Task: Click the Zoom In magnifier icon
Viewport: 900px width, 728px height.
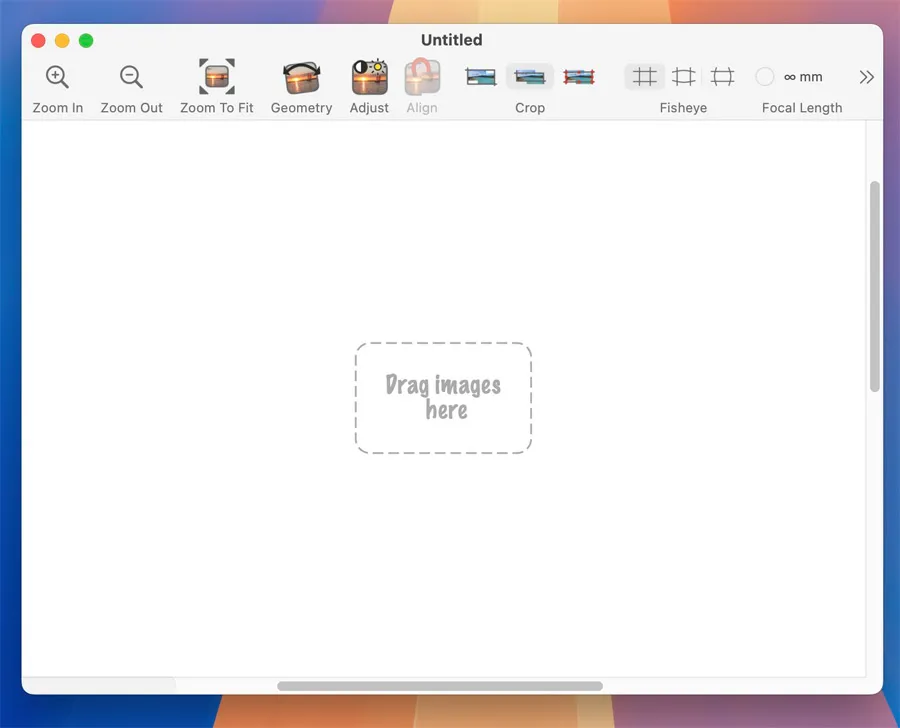Action: pyautogui.click(x=57, y=77)
